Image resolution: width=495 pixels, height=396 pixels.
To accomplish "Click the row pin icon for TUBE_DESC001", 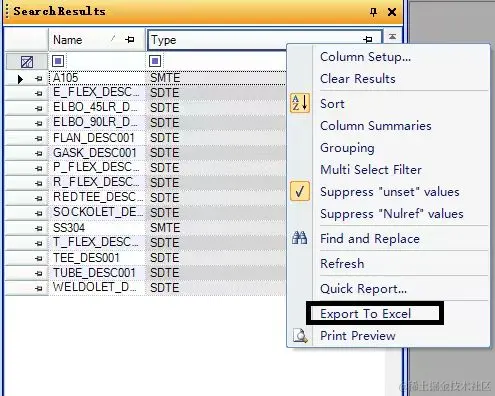I will (x=39, y=274).
